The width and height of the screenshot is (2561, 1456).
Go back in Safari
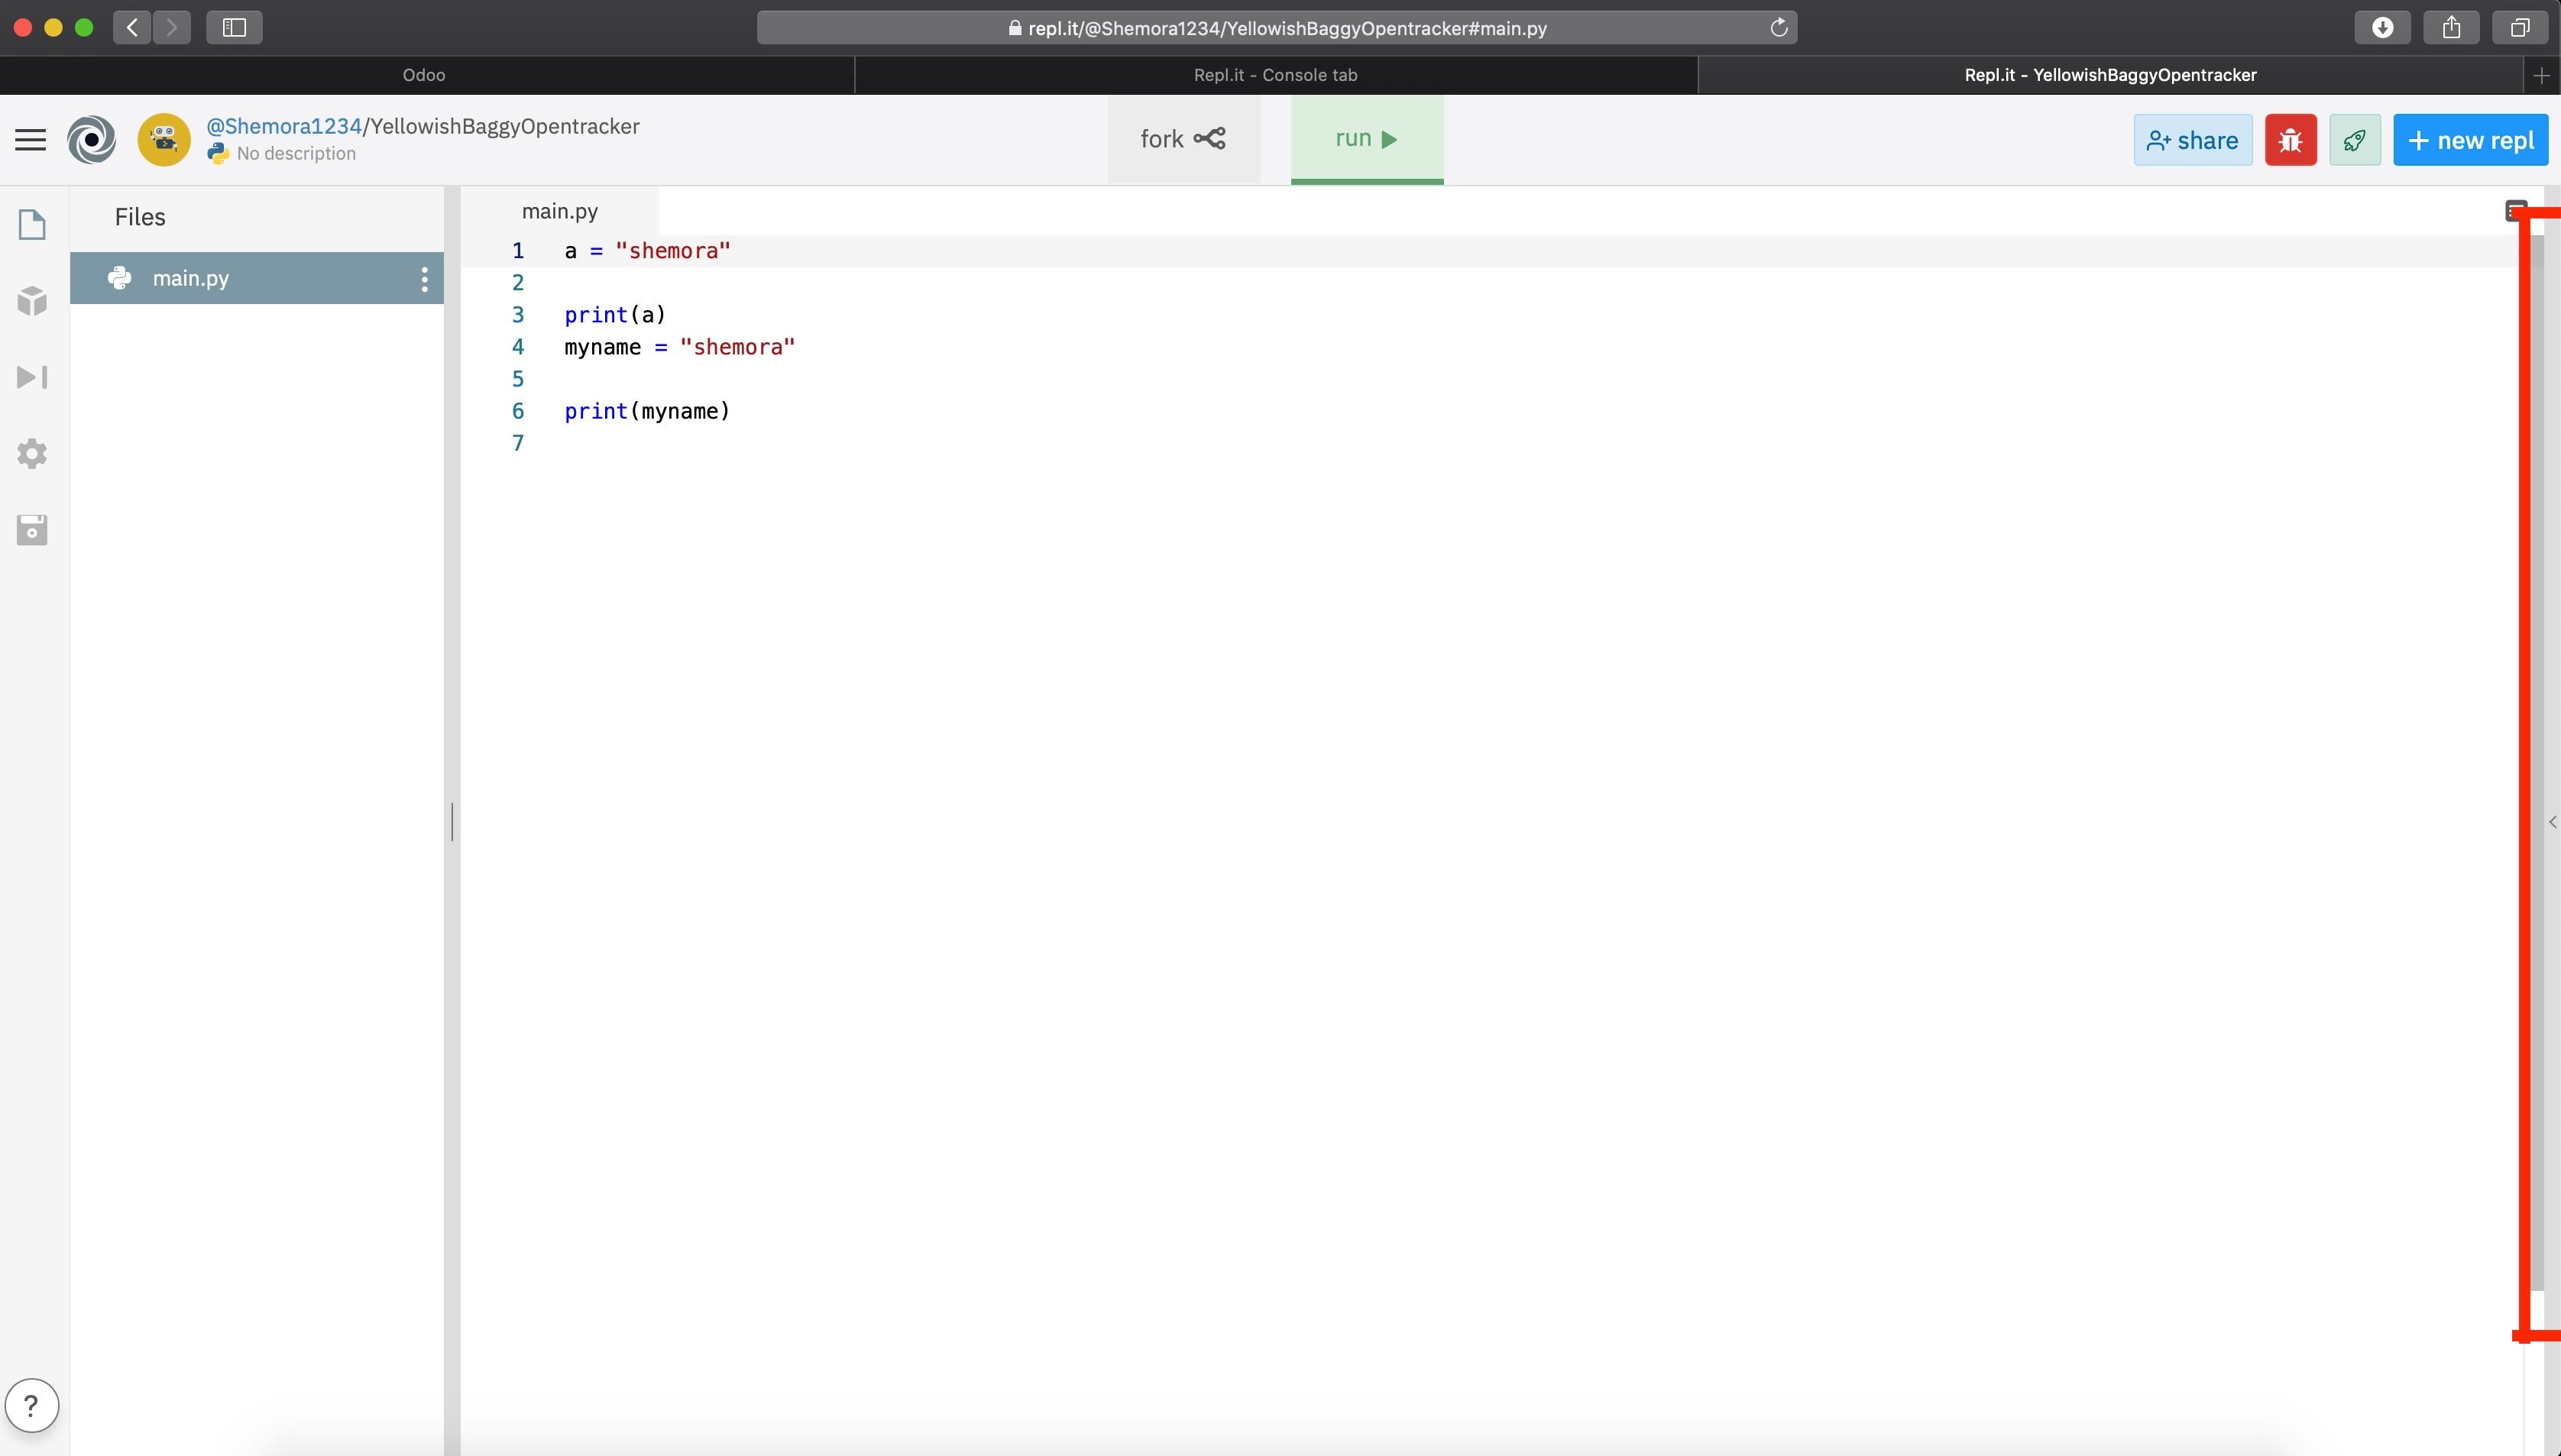point(132,28)
